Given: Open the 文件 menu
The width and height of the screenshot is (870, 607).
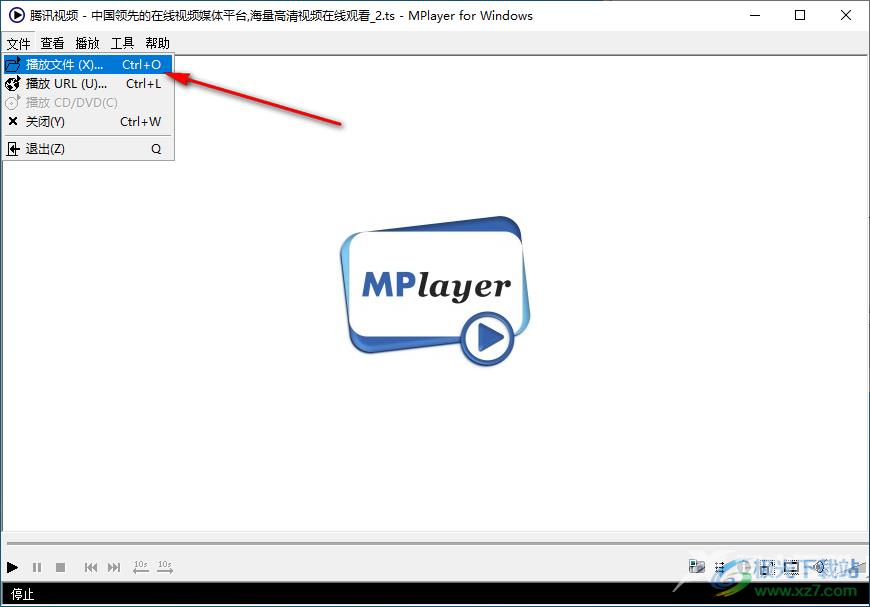Looking at the screenshot, I should (x=18, y=43).
